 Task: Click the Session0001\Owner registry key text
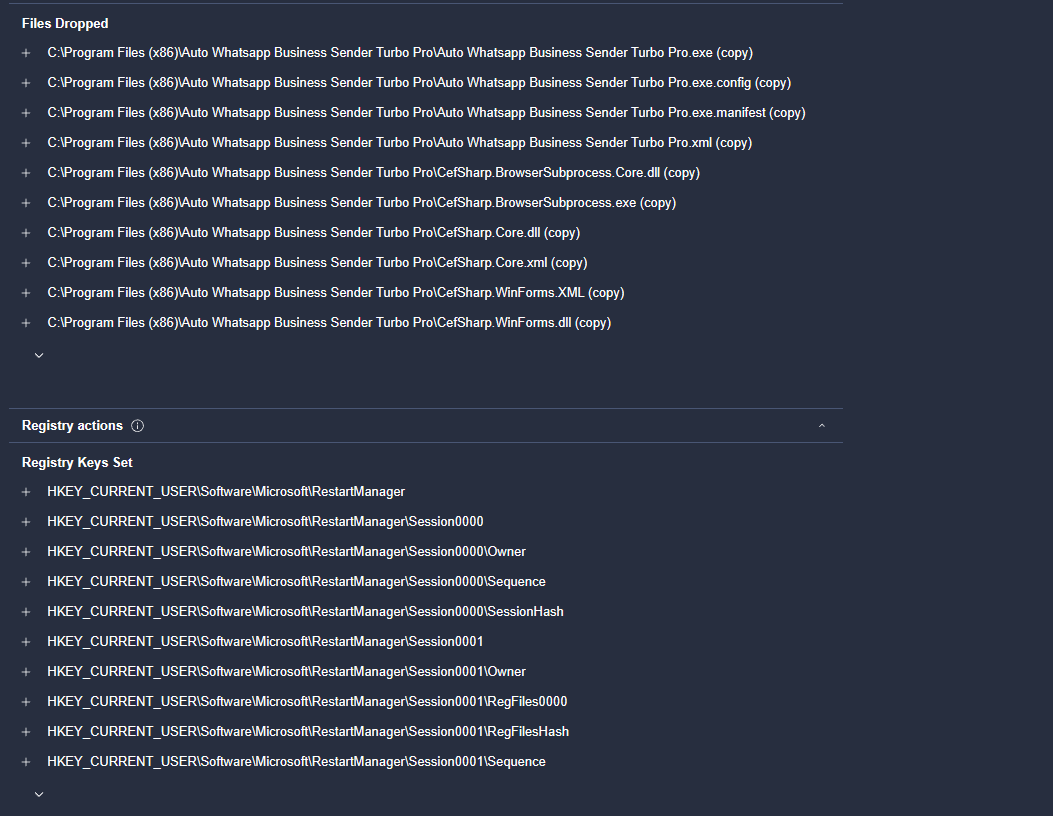click(287, 672)
